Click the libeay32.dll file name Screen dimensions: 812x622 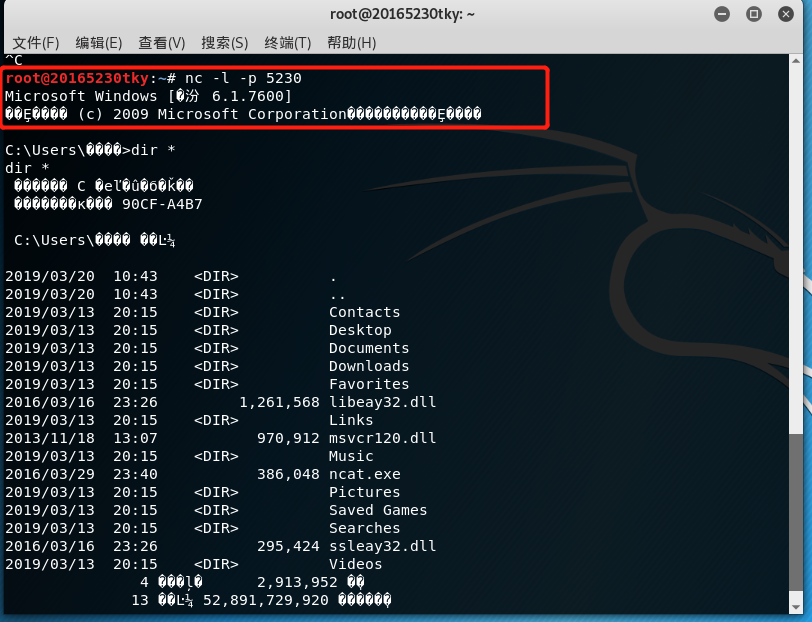383,402
